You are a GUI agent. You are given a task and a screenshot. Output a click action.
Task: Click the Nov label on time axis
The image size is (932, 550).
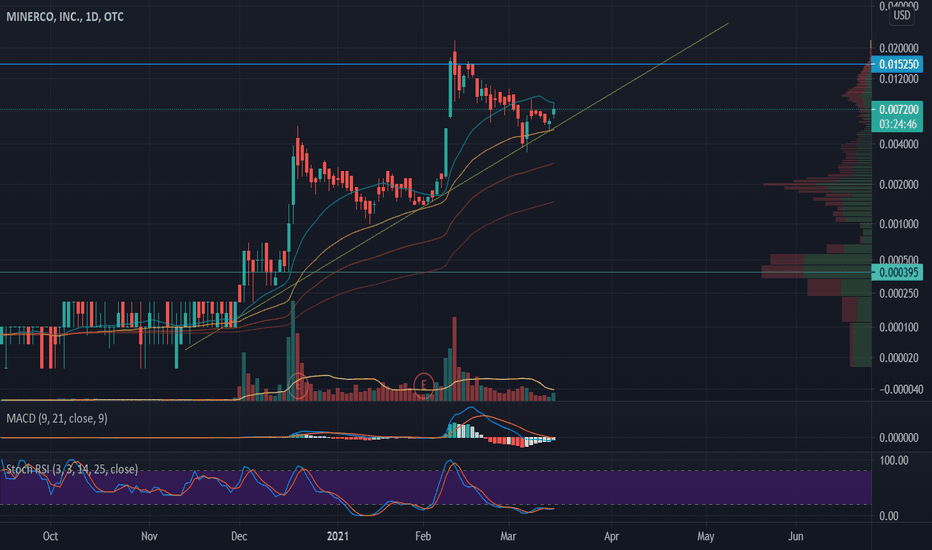point(149,536)
